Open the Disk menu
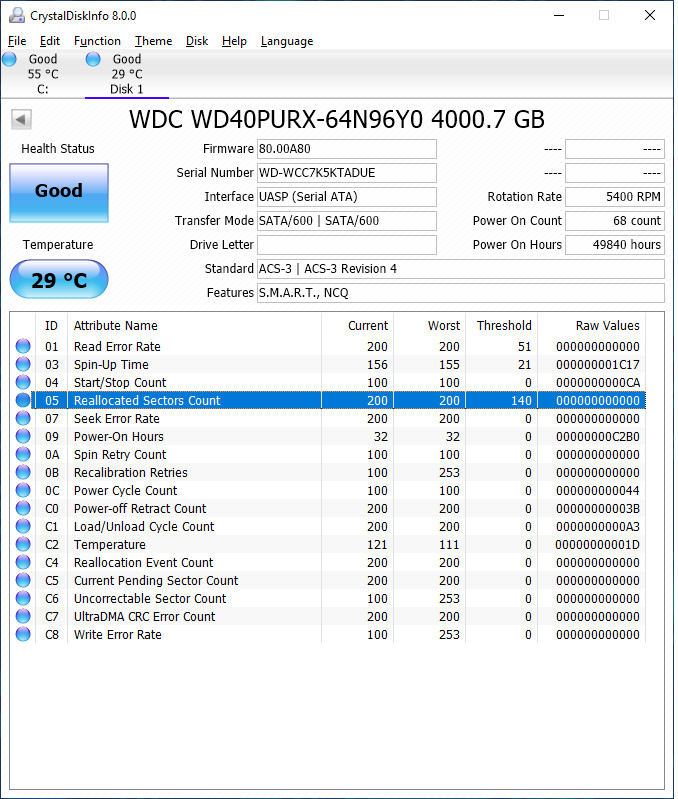Viewport: 678px width, 799px height. 197,41
